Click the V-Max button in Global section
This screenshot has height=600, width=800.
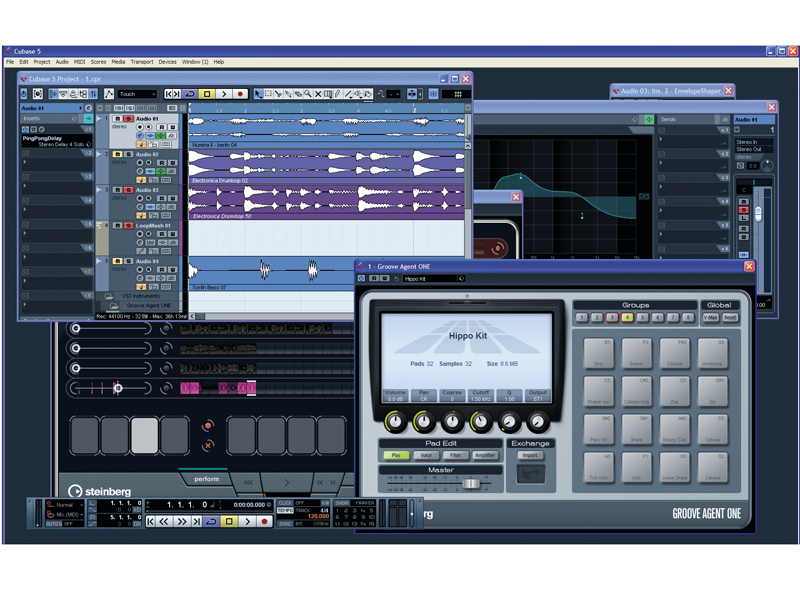tap(710, 318)
